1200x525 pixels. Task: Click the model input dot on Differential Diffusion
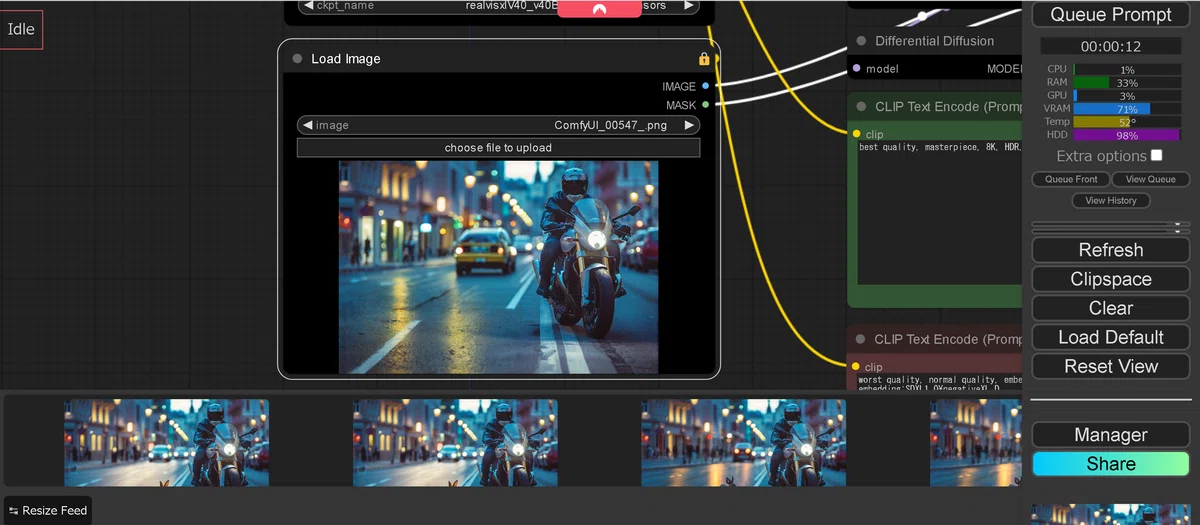click(856, 69)
